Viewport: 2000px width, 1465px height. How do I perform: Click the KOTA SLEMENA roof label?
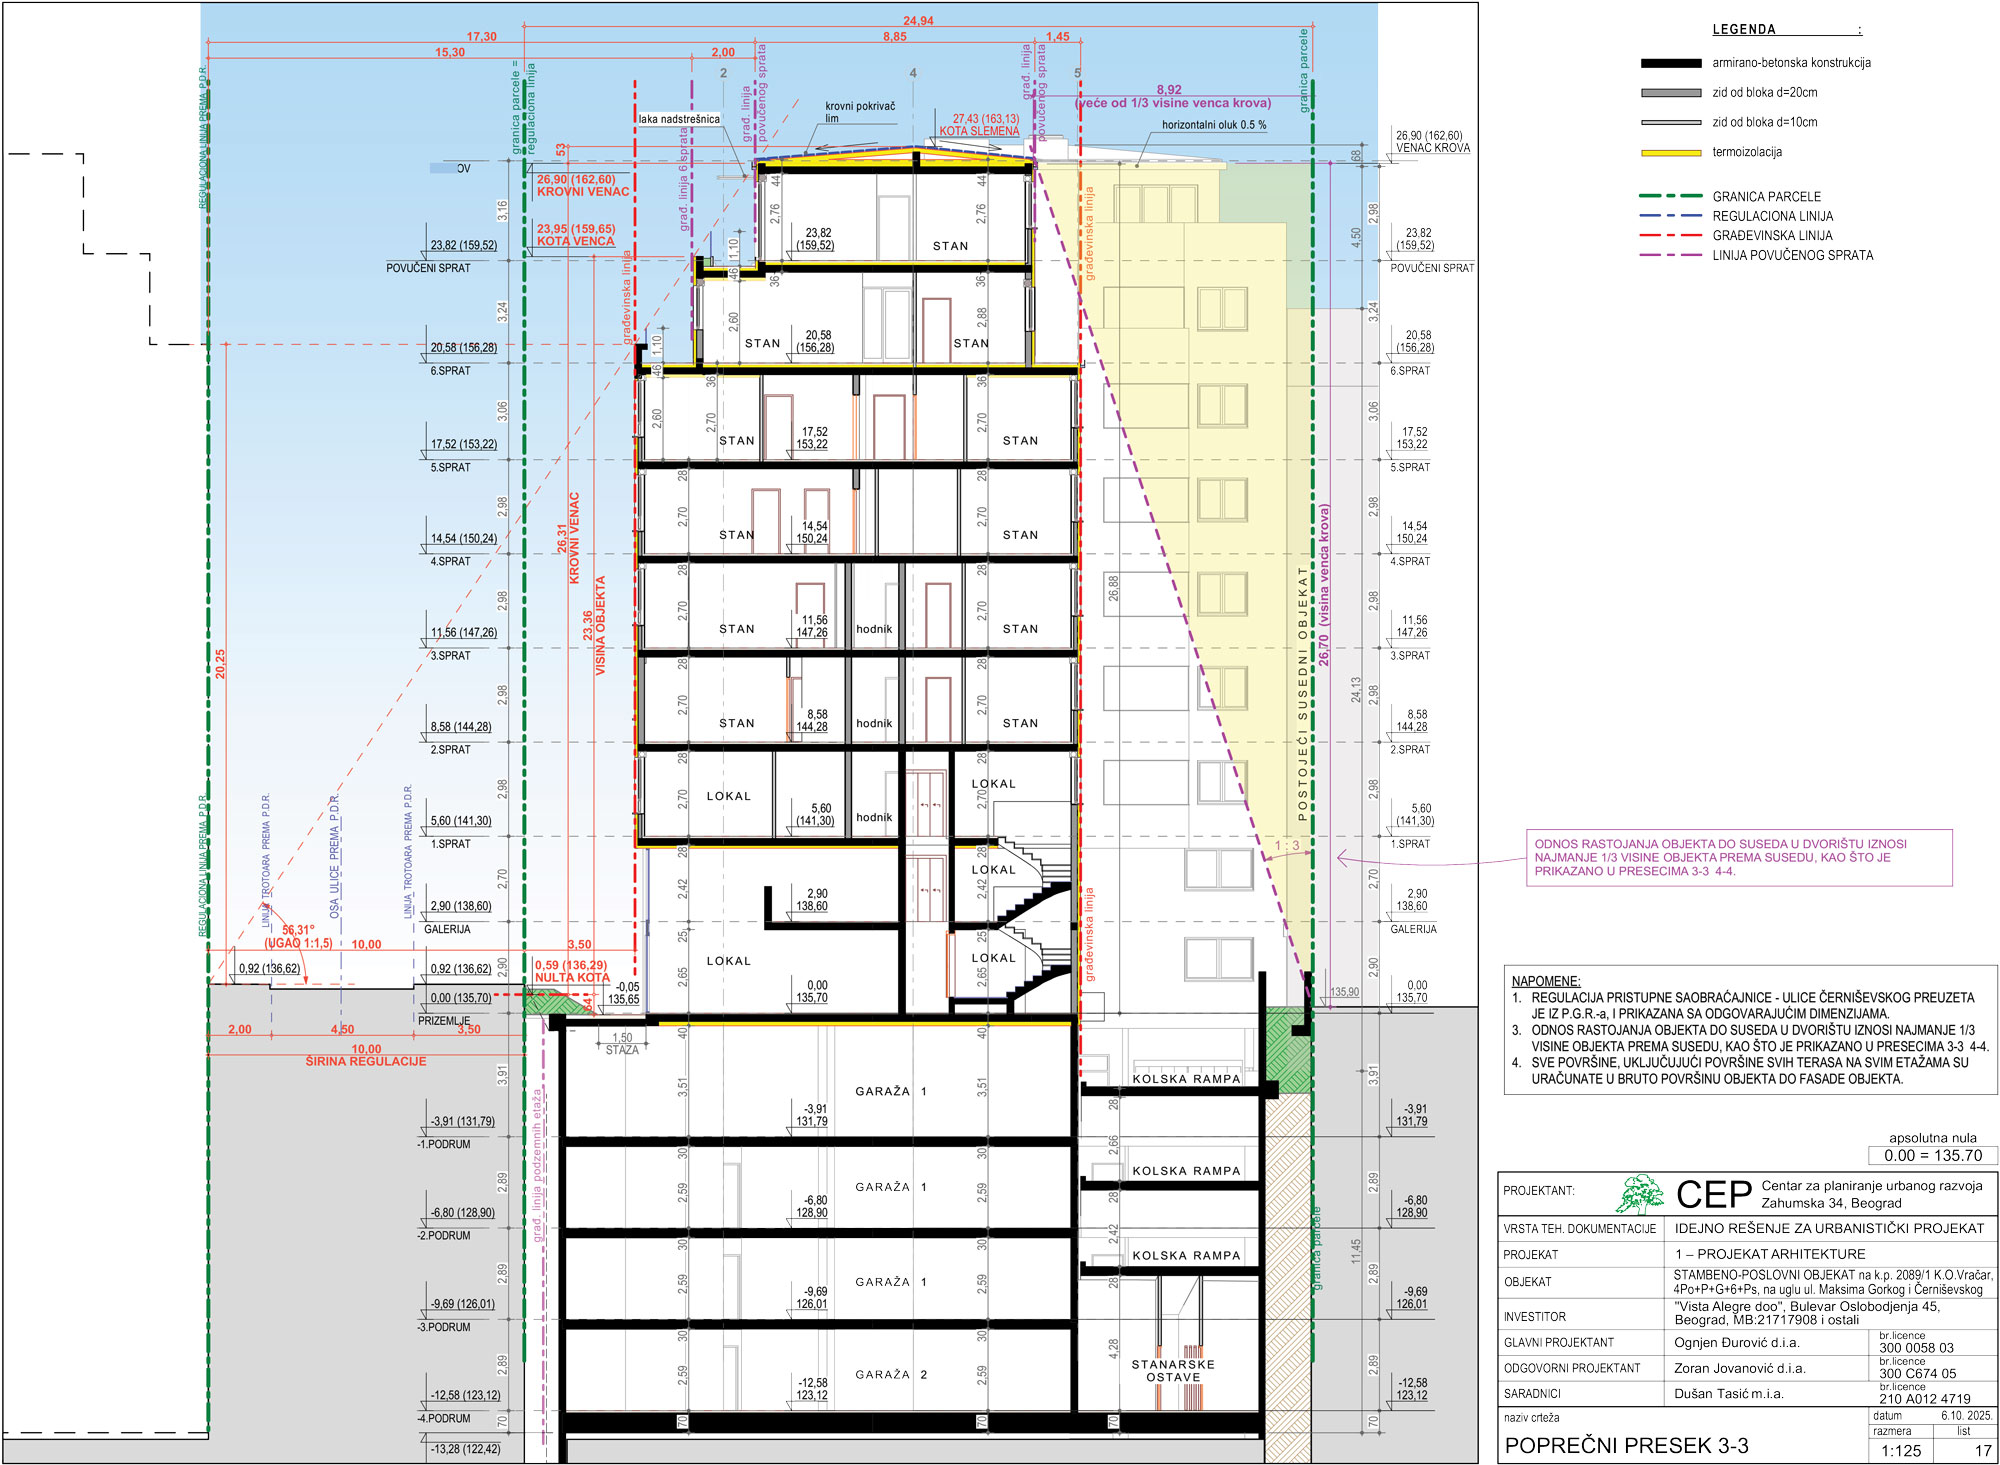pyautogui.click(x=978, y=131)
